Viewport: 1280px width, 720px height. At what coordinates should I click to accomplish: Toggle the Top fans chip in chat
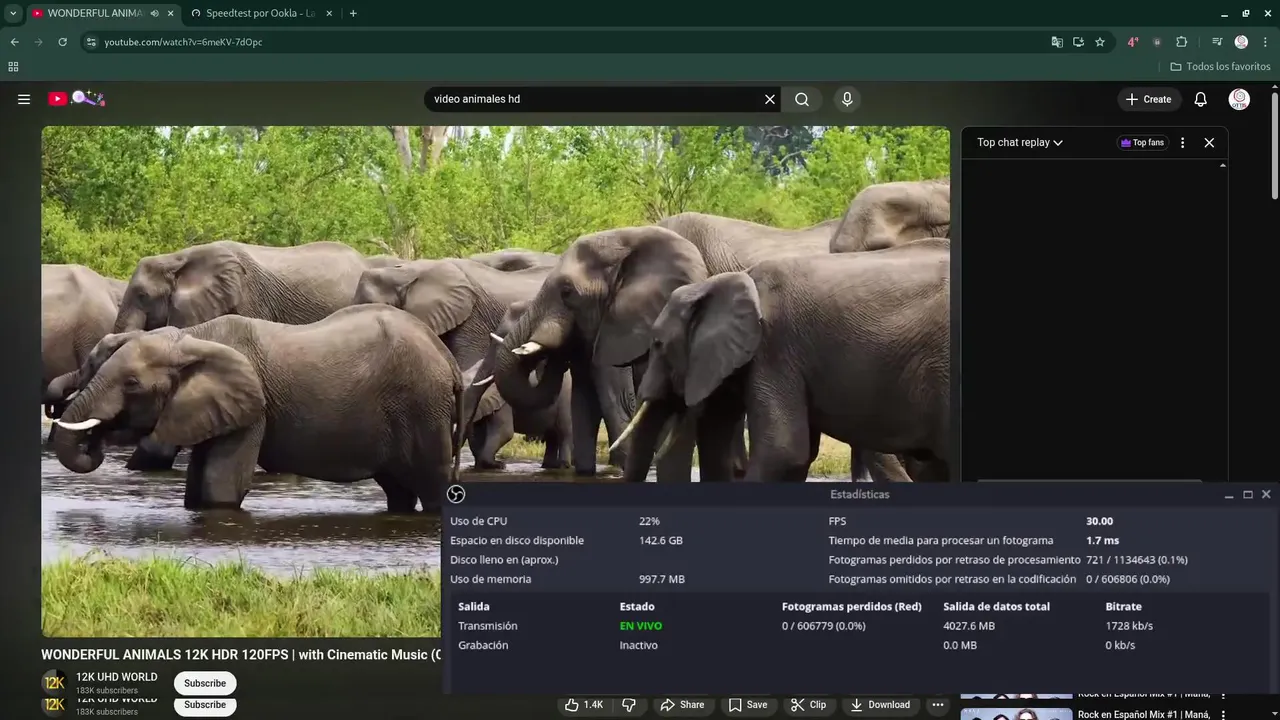point(1142,143)
